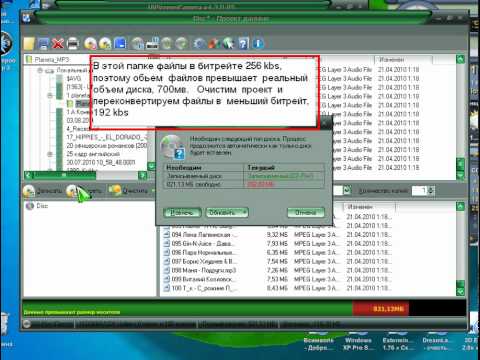Click the drive eject tray icon
Image resolution: width=480 pixels, height=360 pixels.
152,44
